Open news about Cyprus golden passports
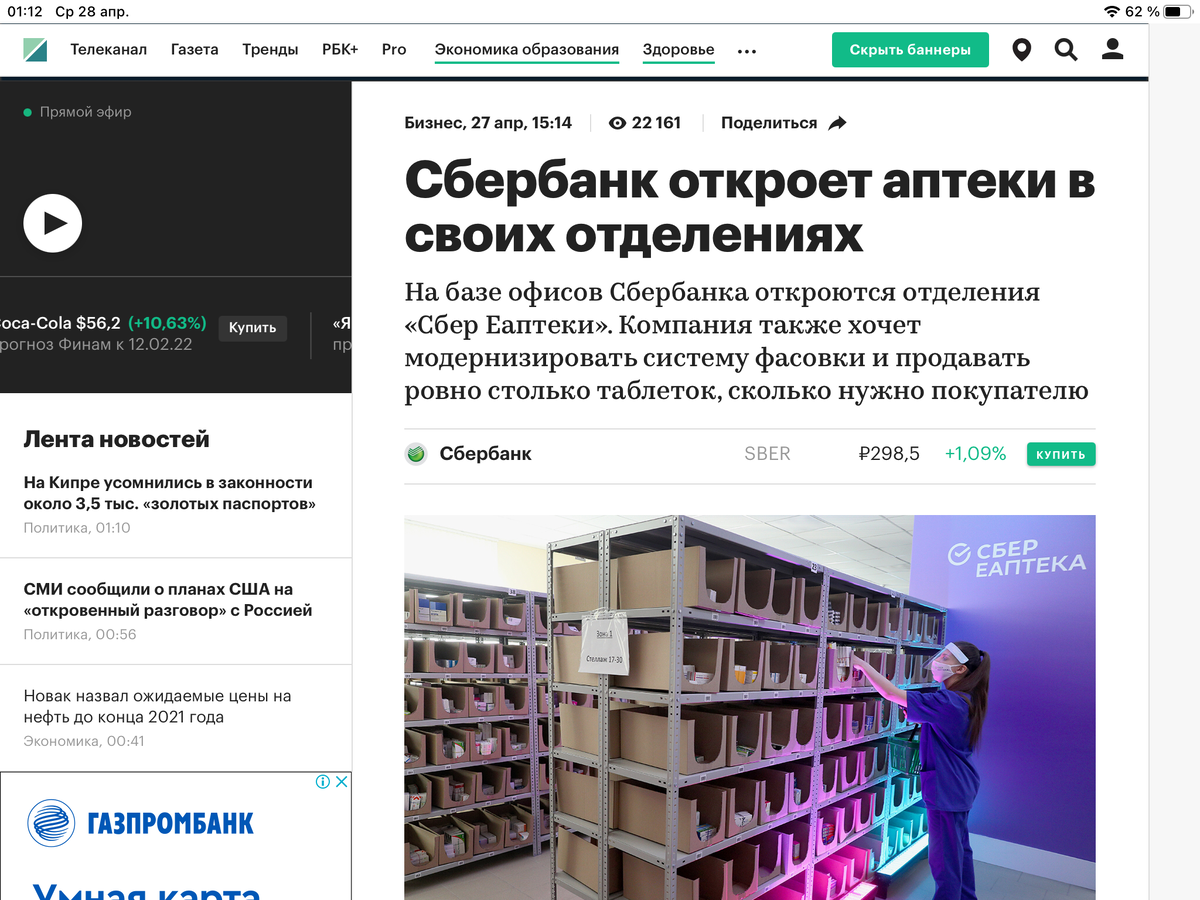Image resolution: width=1200 pixels, height=900 pixels. pyautogui.click(x=168, y=493)
